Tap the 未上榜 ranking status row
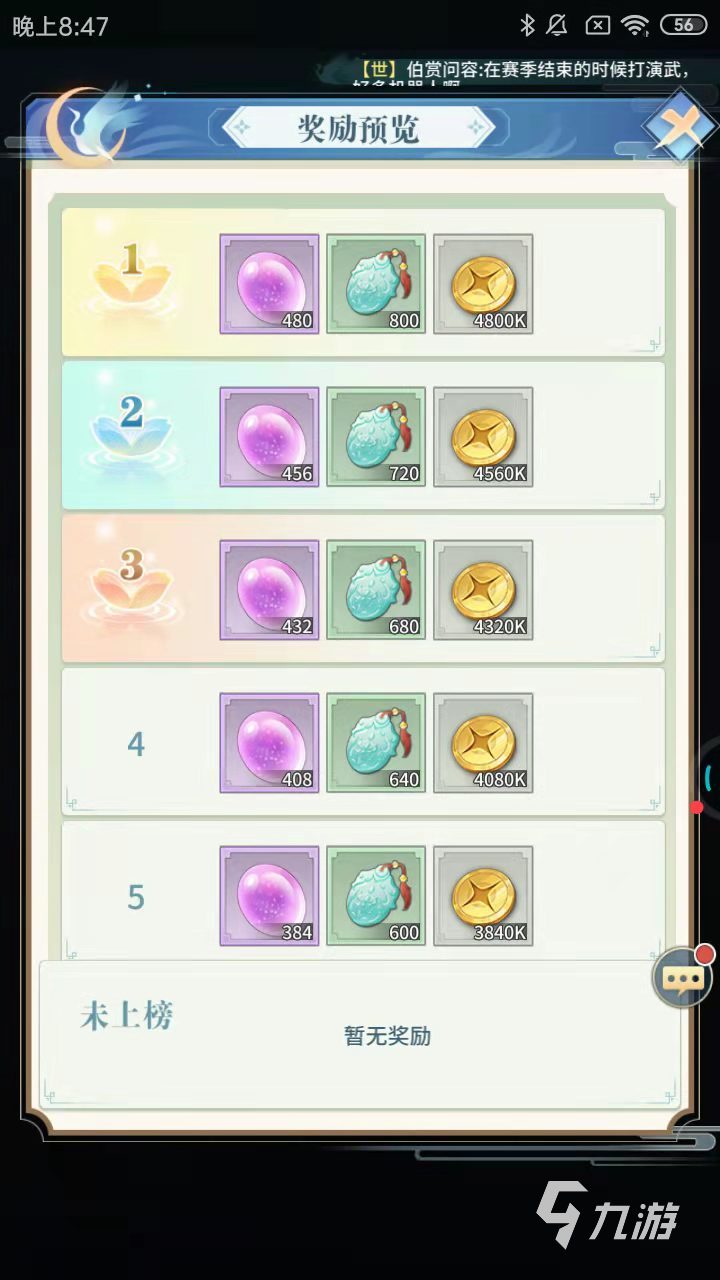Screen dimensions: 720x1280 pos(360,1033)
